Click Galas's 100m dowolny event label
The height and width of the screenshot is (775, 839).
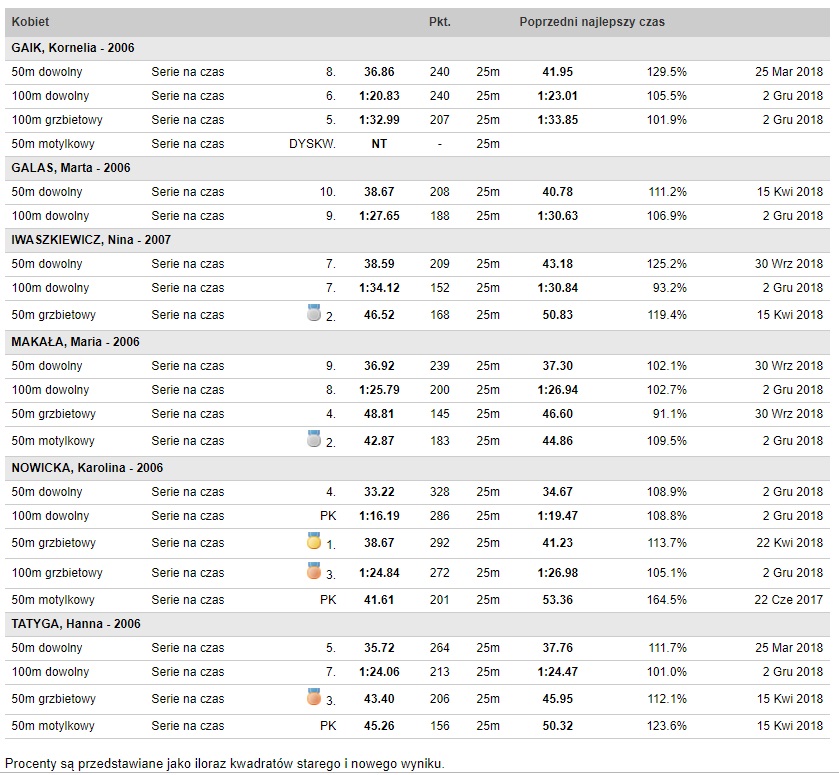pyautogui.click(x=50, y=216)
